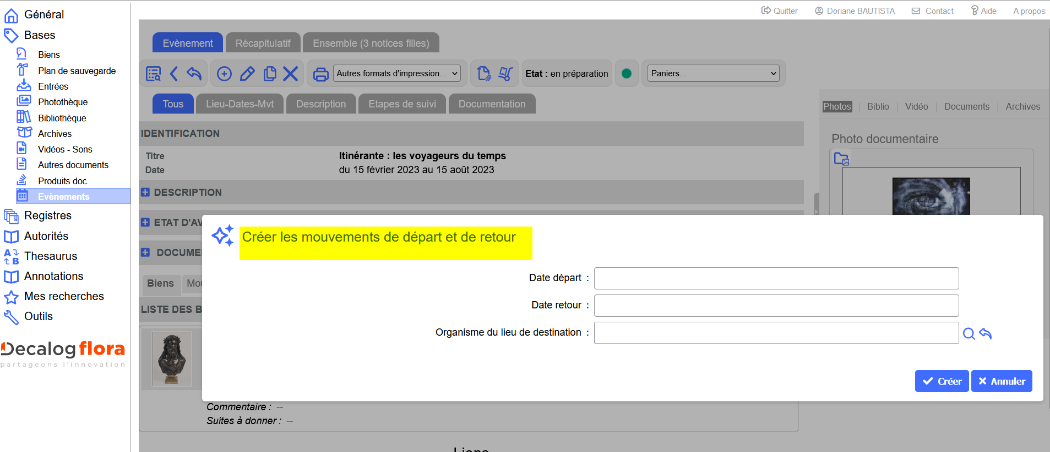The width and height of the screenshot is (1050, 452).
Task: Expand the DESCRIPTION section
Action: click(145, 192)
